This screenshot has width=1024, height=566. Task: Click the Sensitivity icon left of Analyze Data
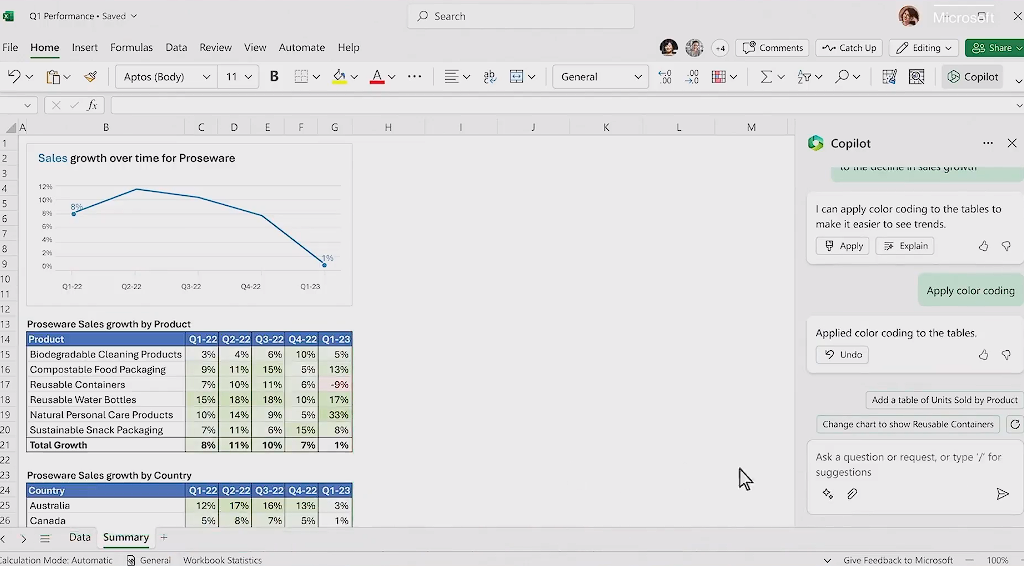pos(889,76)
